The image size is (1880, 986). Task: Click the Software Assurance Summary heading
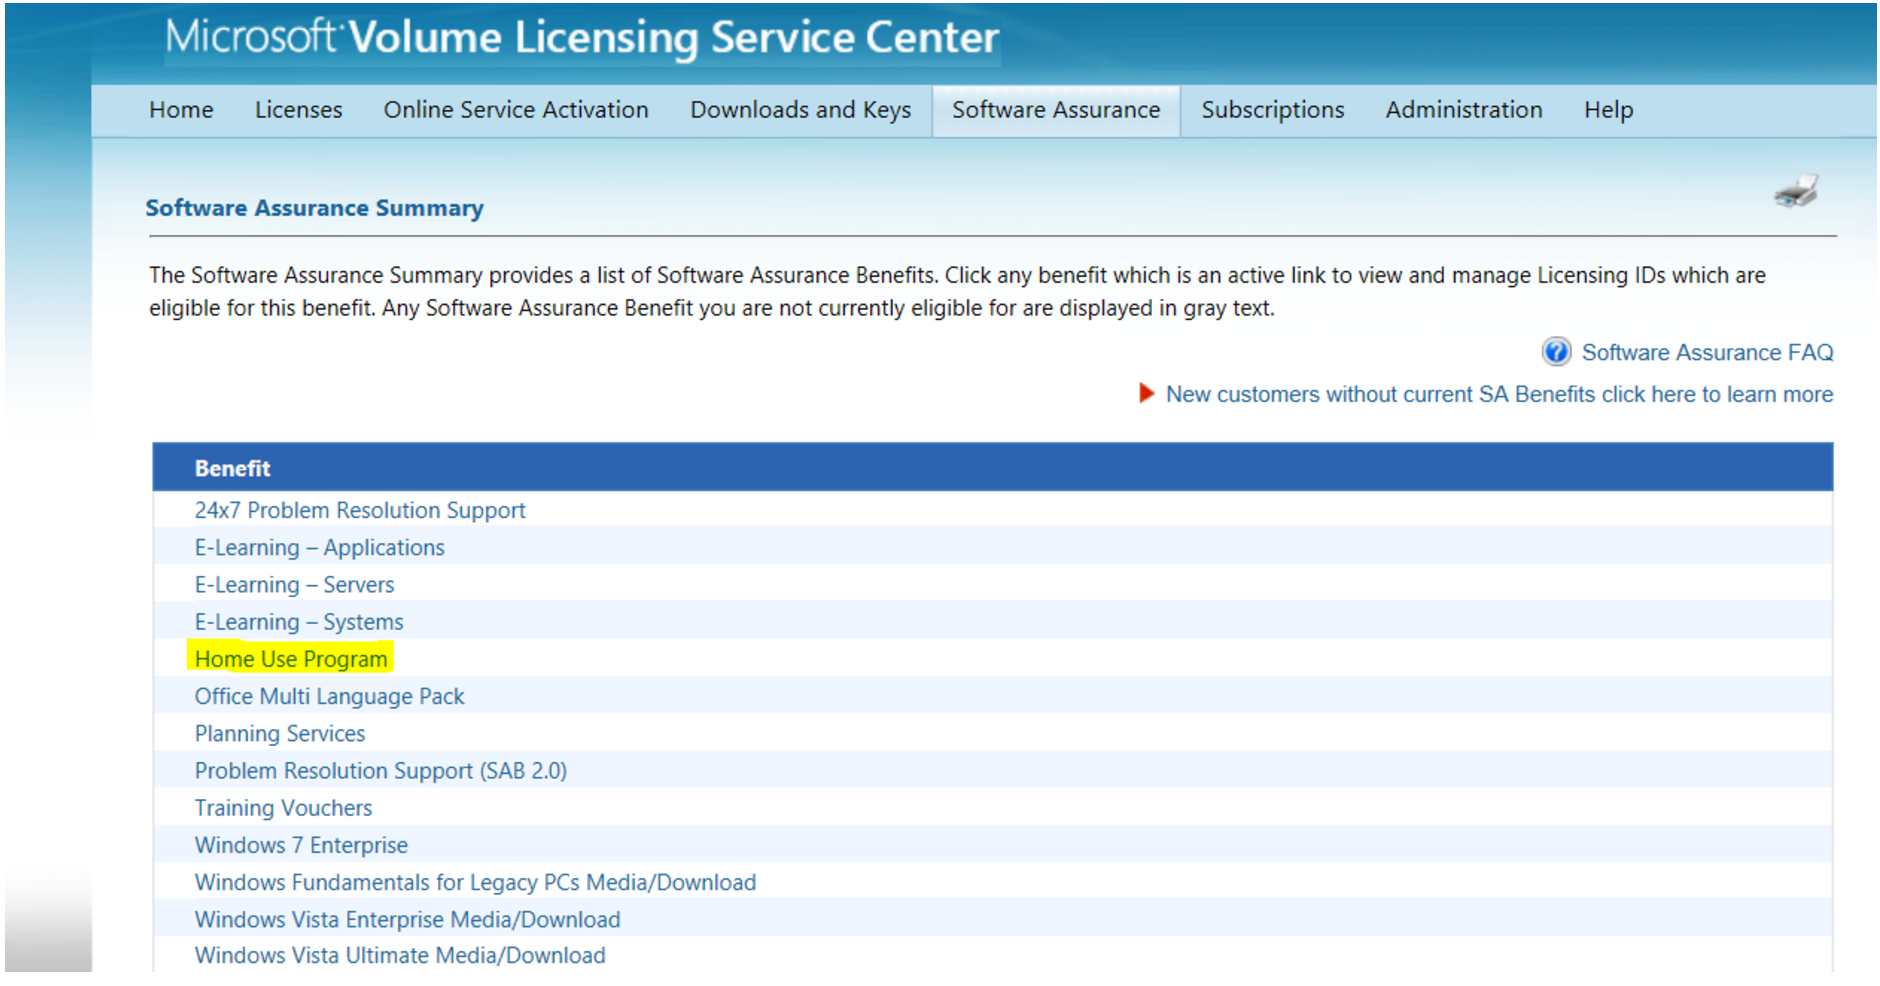coord(314,208)
